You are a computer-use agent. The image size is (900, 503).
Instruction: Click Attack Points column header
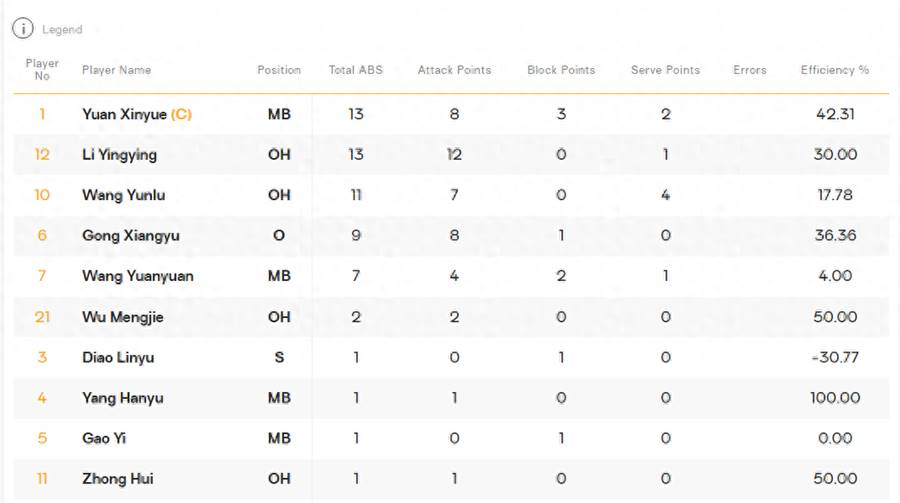click(x=455, y=70)
